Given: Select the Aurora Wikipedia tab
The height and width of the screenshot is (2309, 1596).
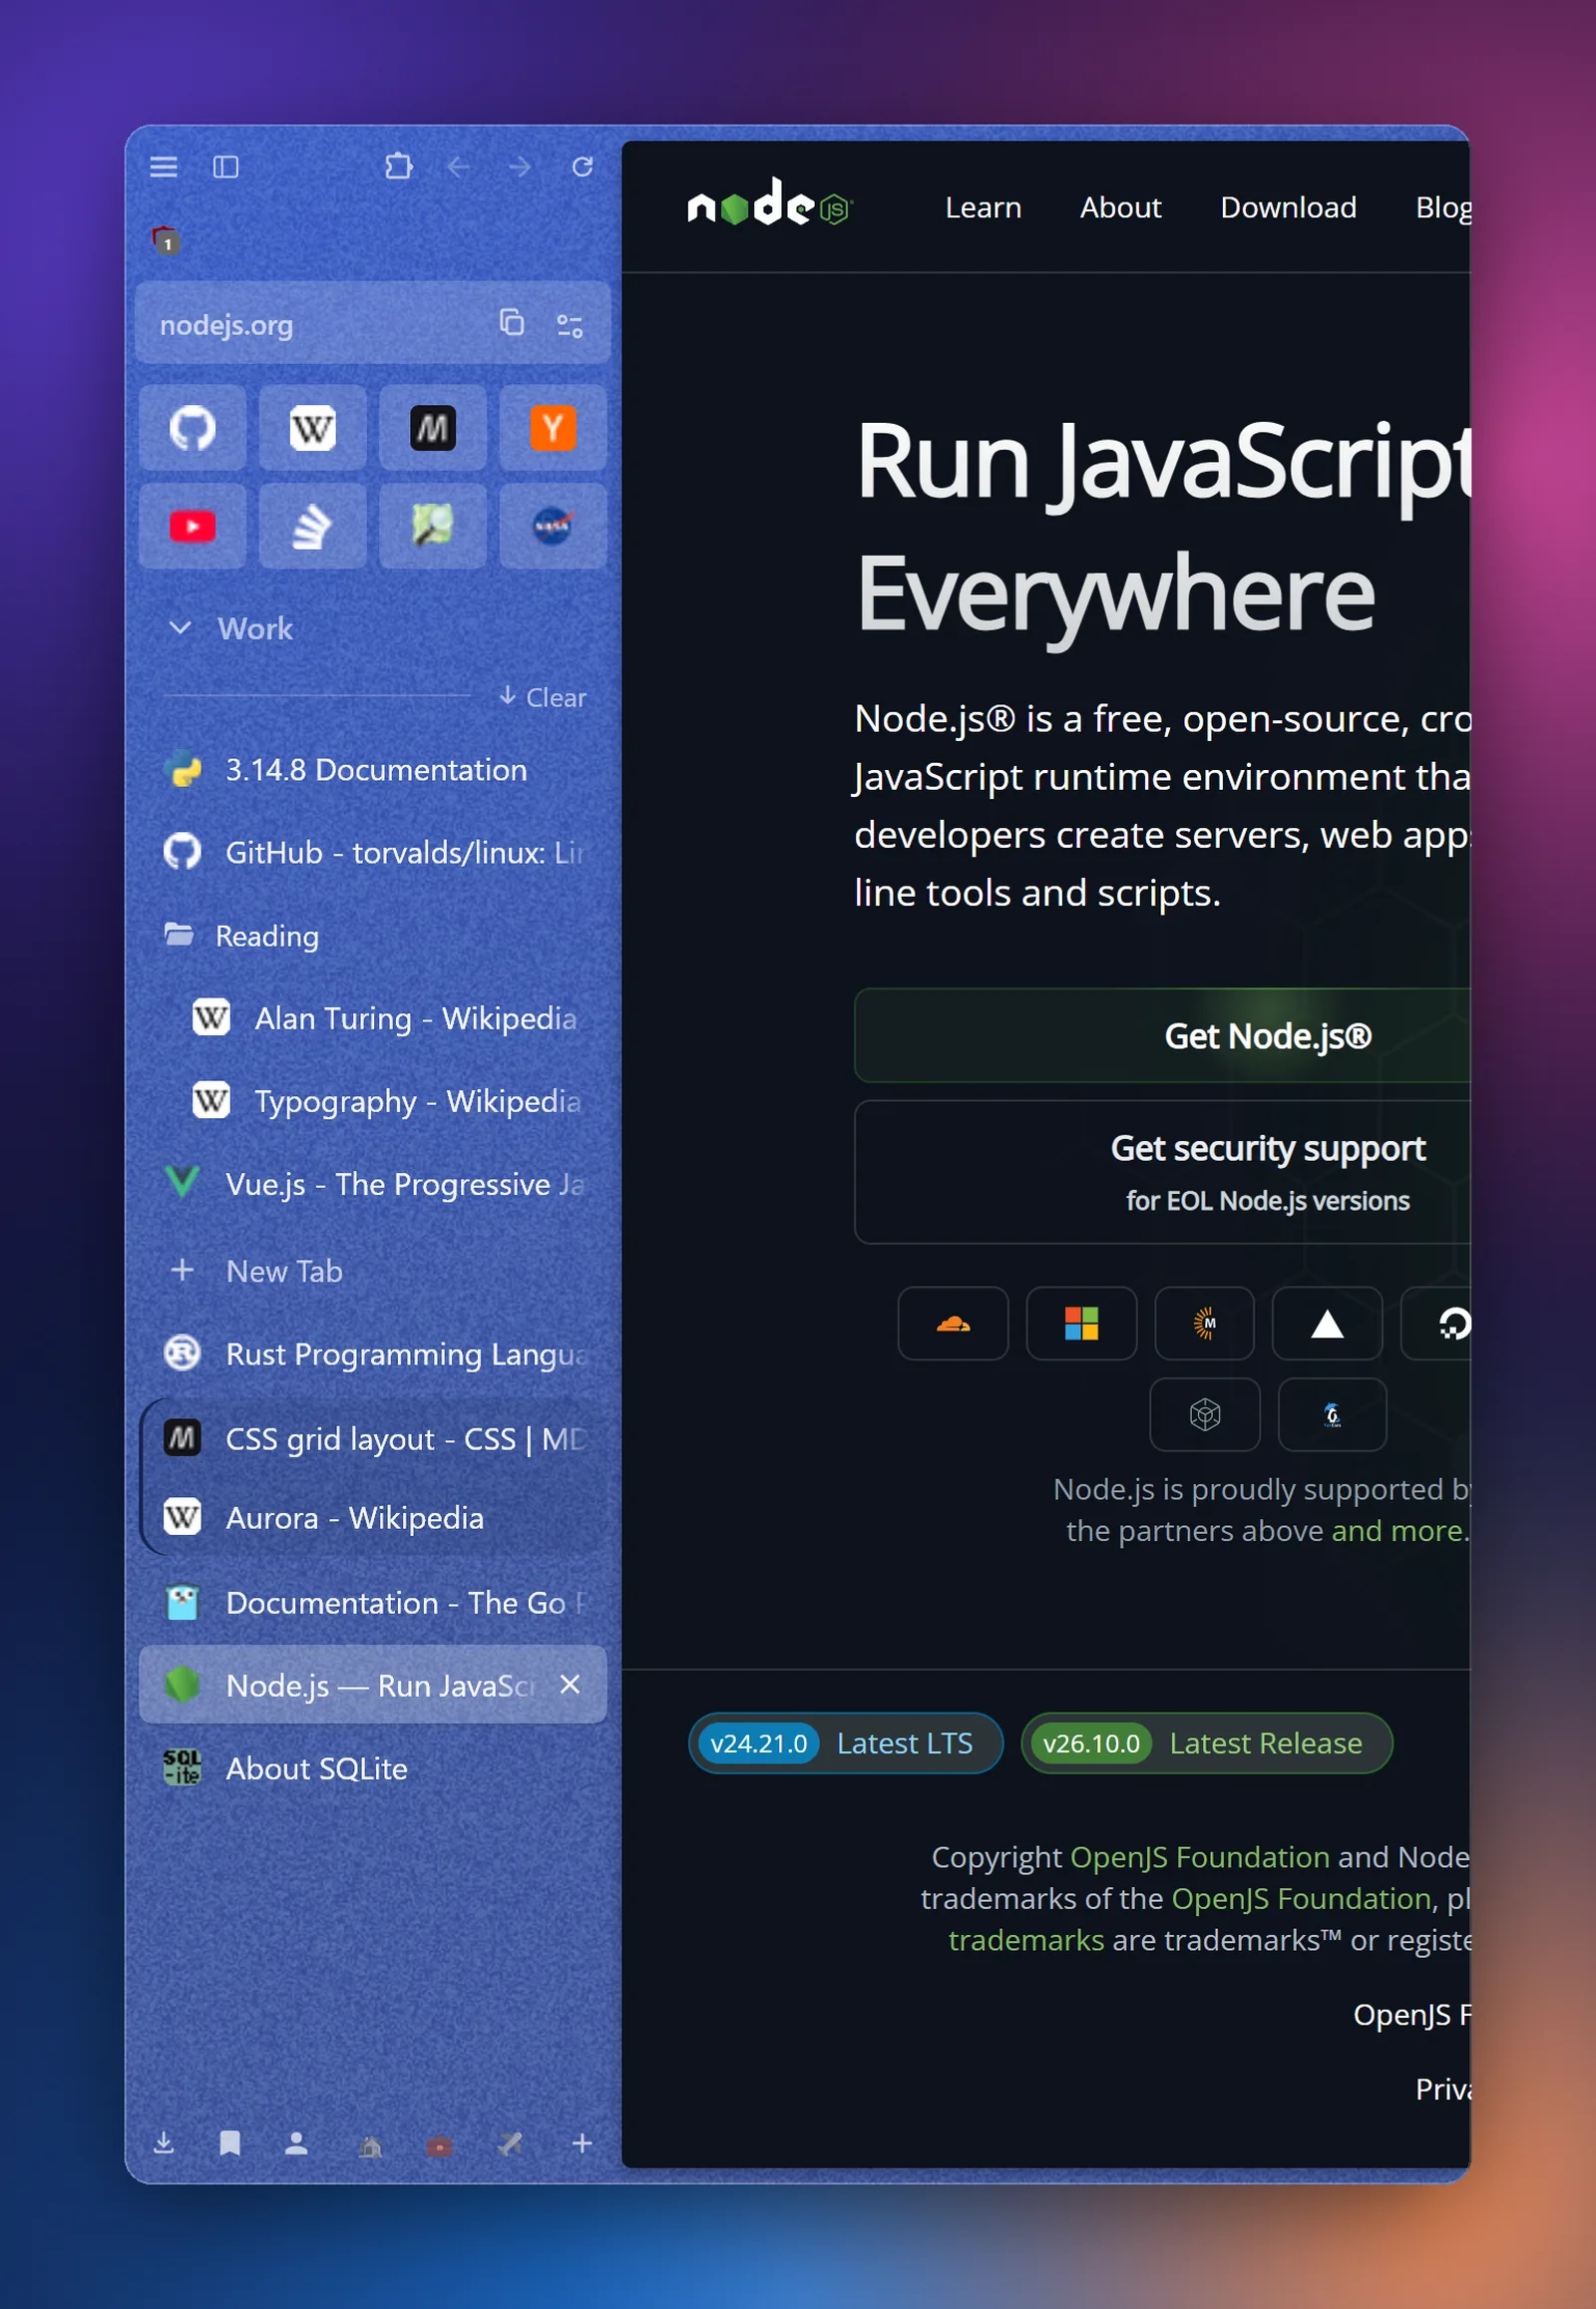Looking at the screenshot, I should [373, 1518].
